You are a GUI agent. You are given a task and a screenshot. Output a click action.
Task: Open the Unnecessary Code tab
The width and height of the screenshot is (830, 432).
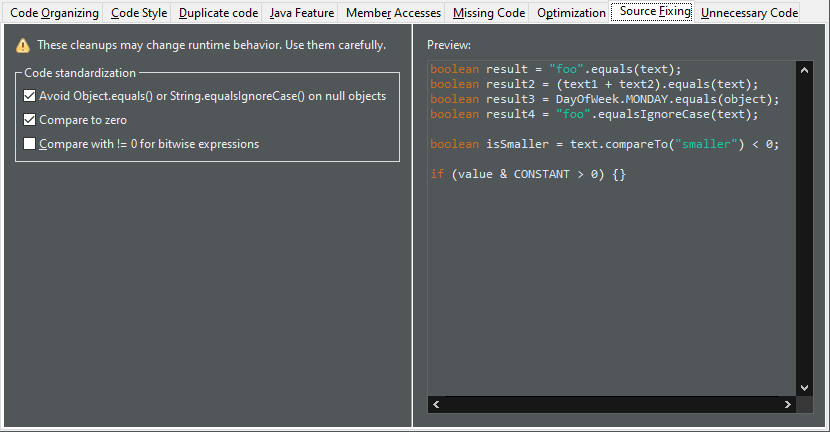749,13
